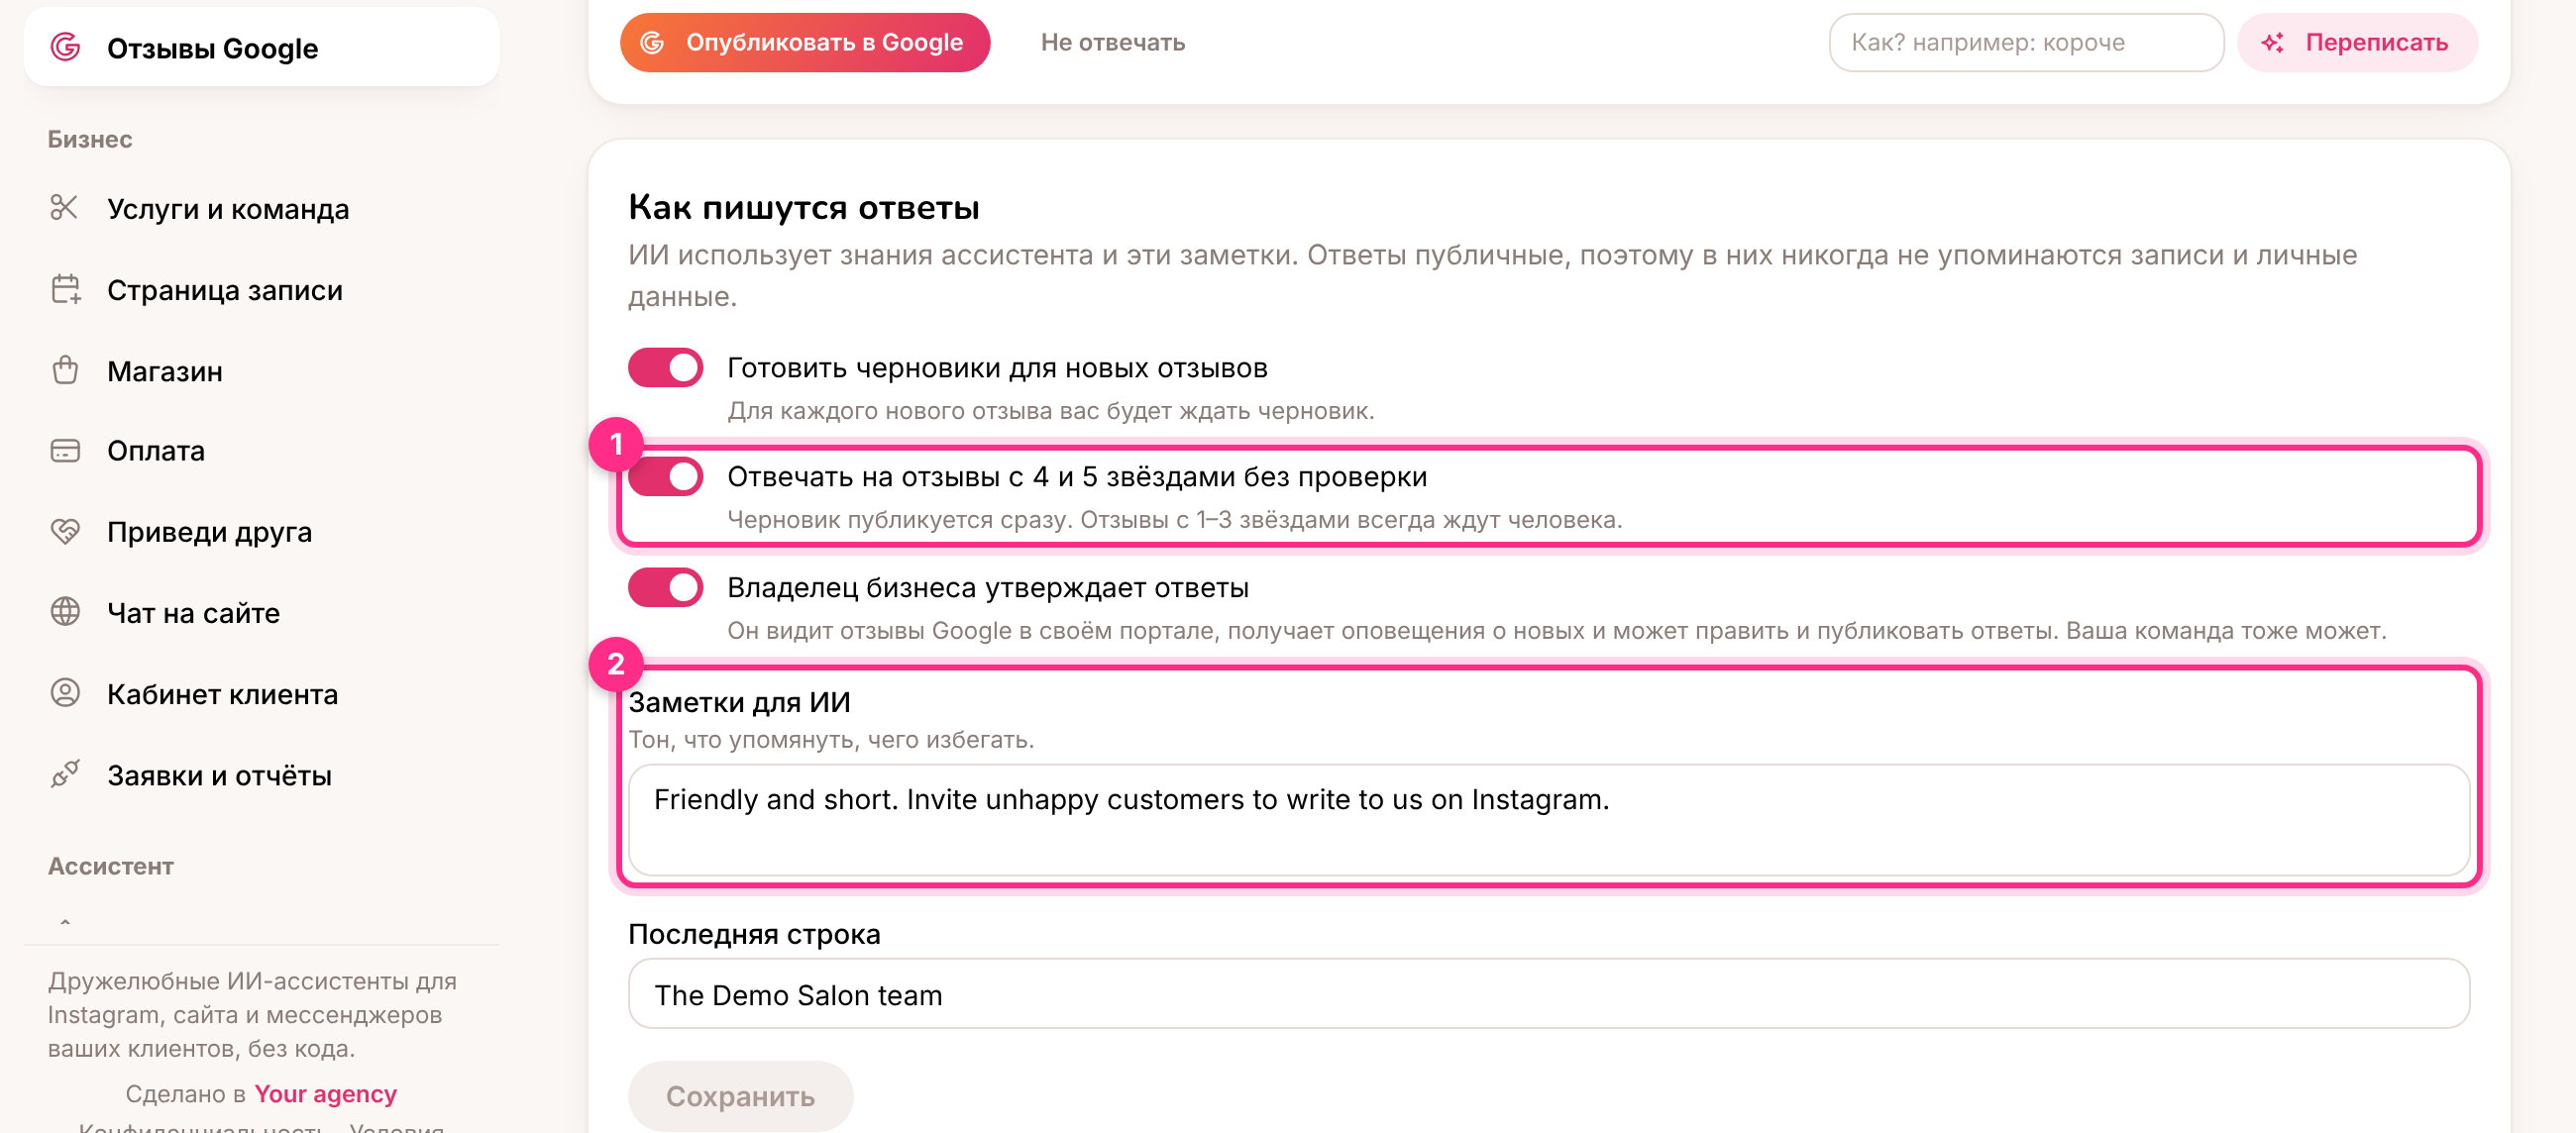Click the plug icon for Заявки и отчёты
The image size is (2576, 1133).
pos(65,774)
